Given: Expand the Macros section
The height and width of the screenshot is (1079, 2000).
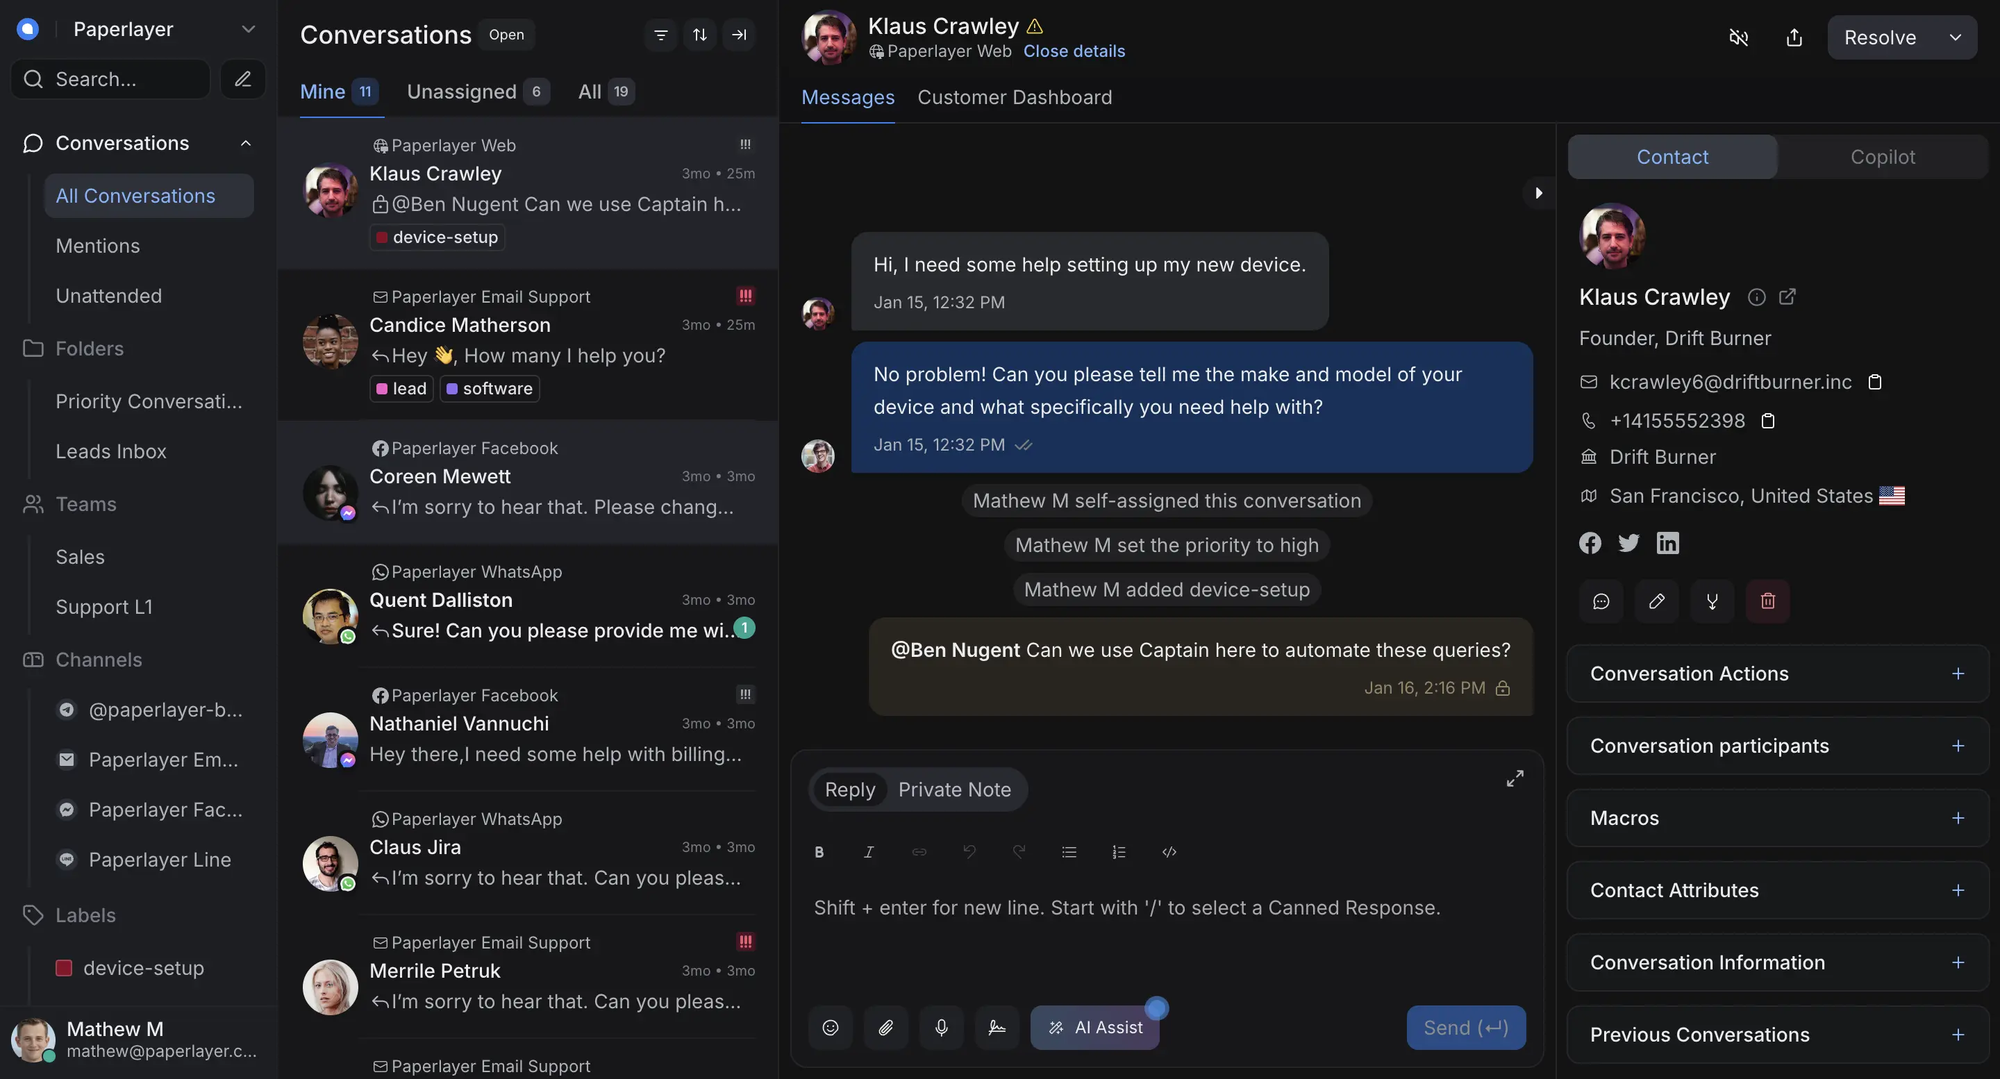Looking at the screenshot, I should point(1958,818).
